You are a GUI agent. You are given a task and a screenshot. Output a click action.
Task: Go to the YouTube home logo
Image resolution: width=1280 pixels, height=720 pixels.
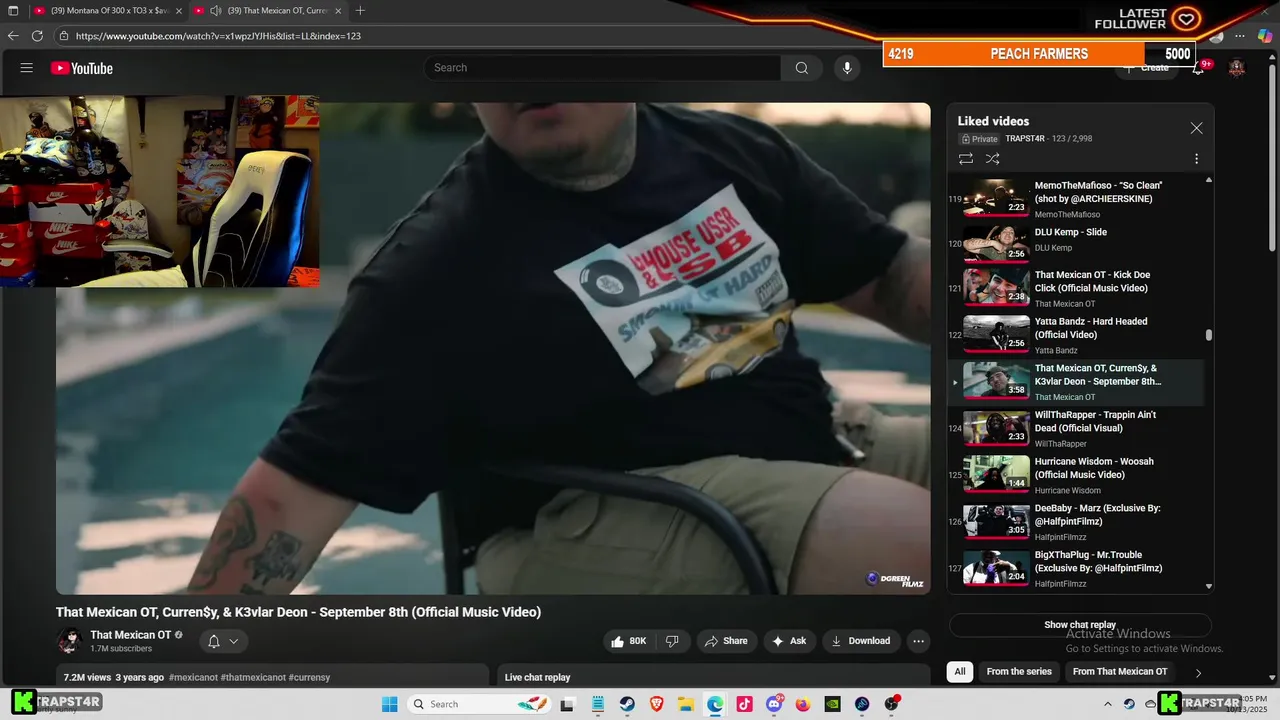(82, 68)
